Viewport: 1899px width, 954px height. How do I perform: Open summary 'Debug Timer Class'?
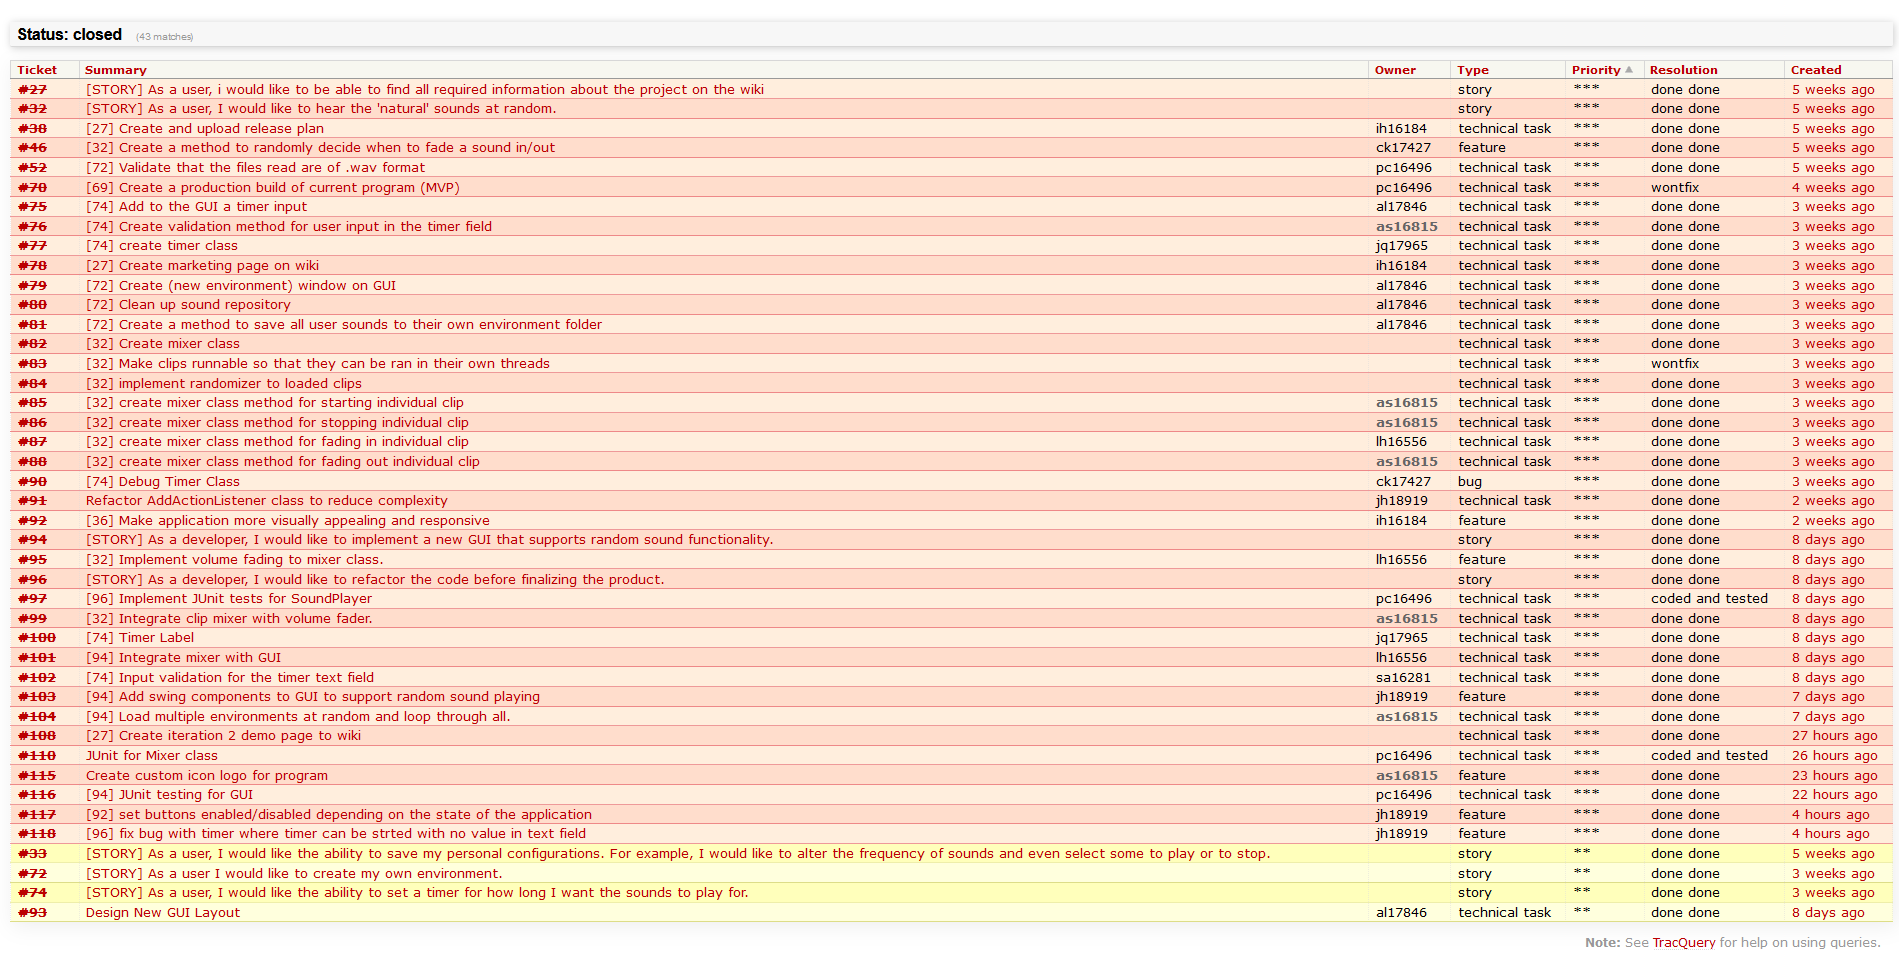pyautogui.click(x=163, y=481)
